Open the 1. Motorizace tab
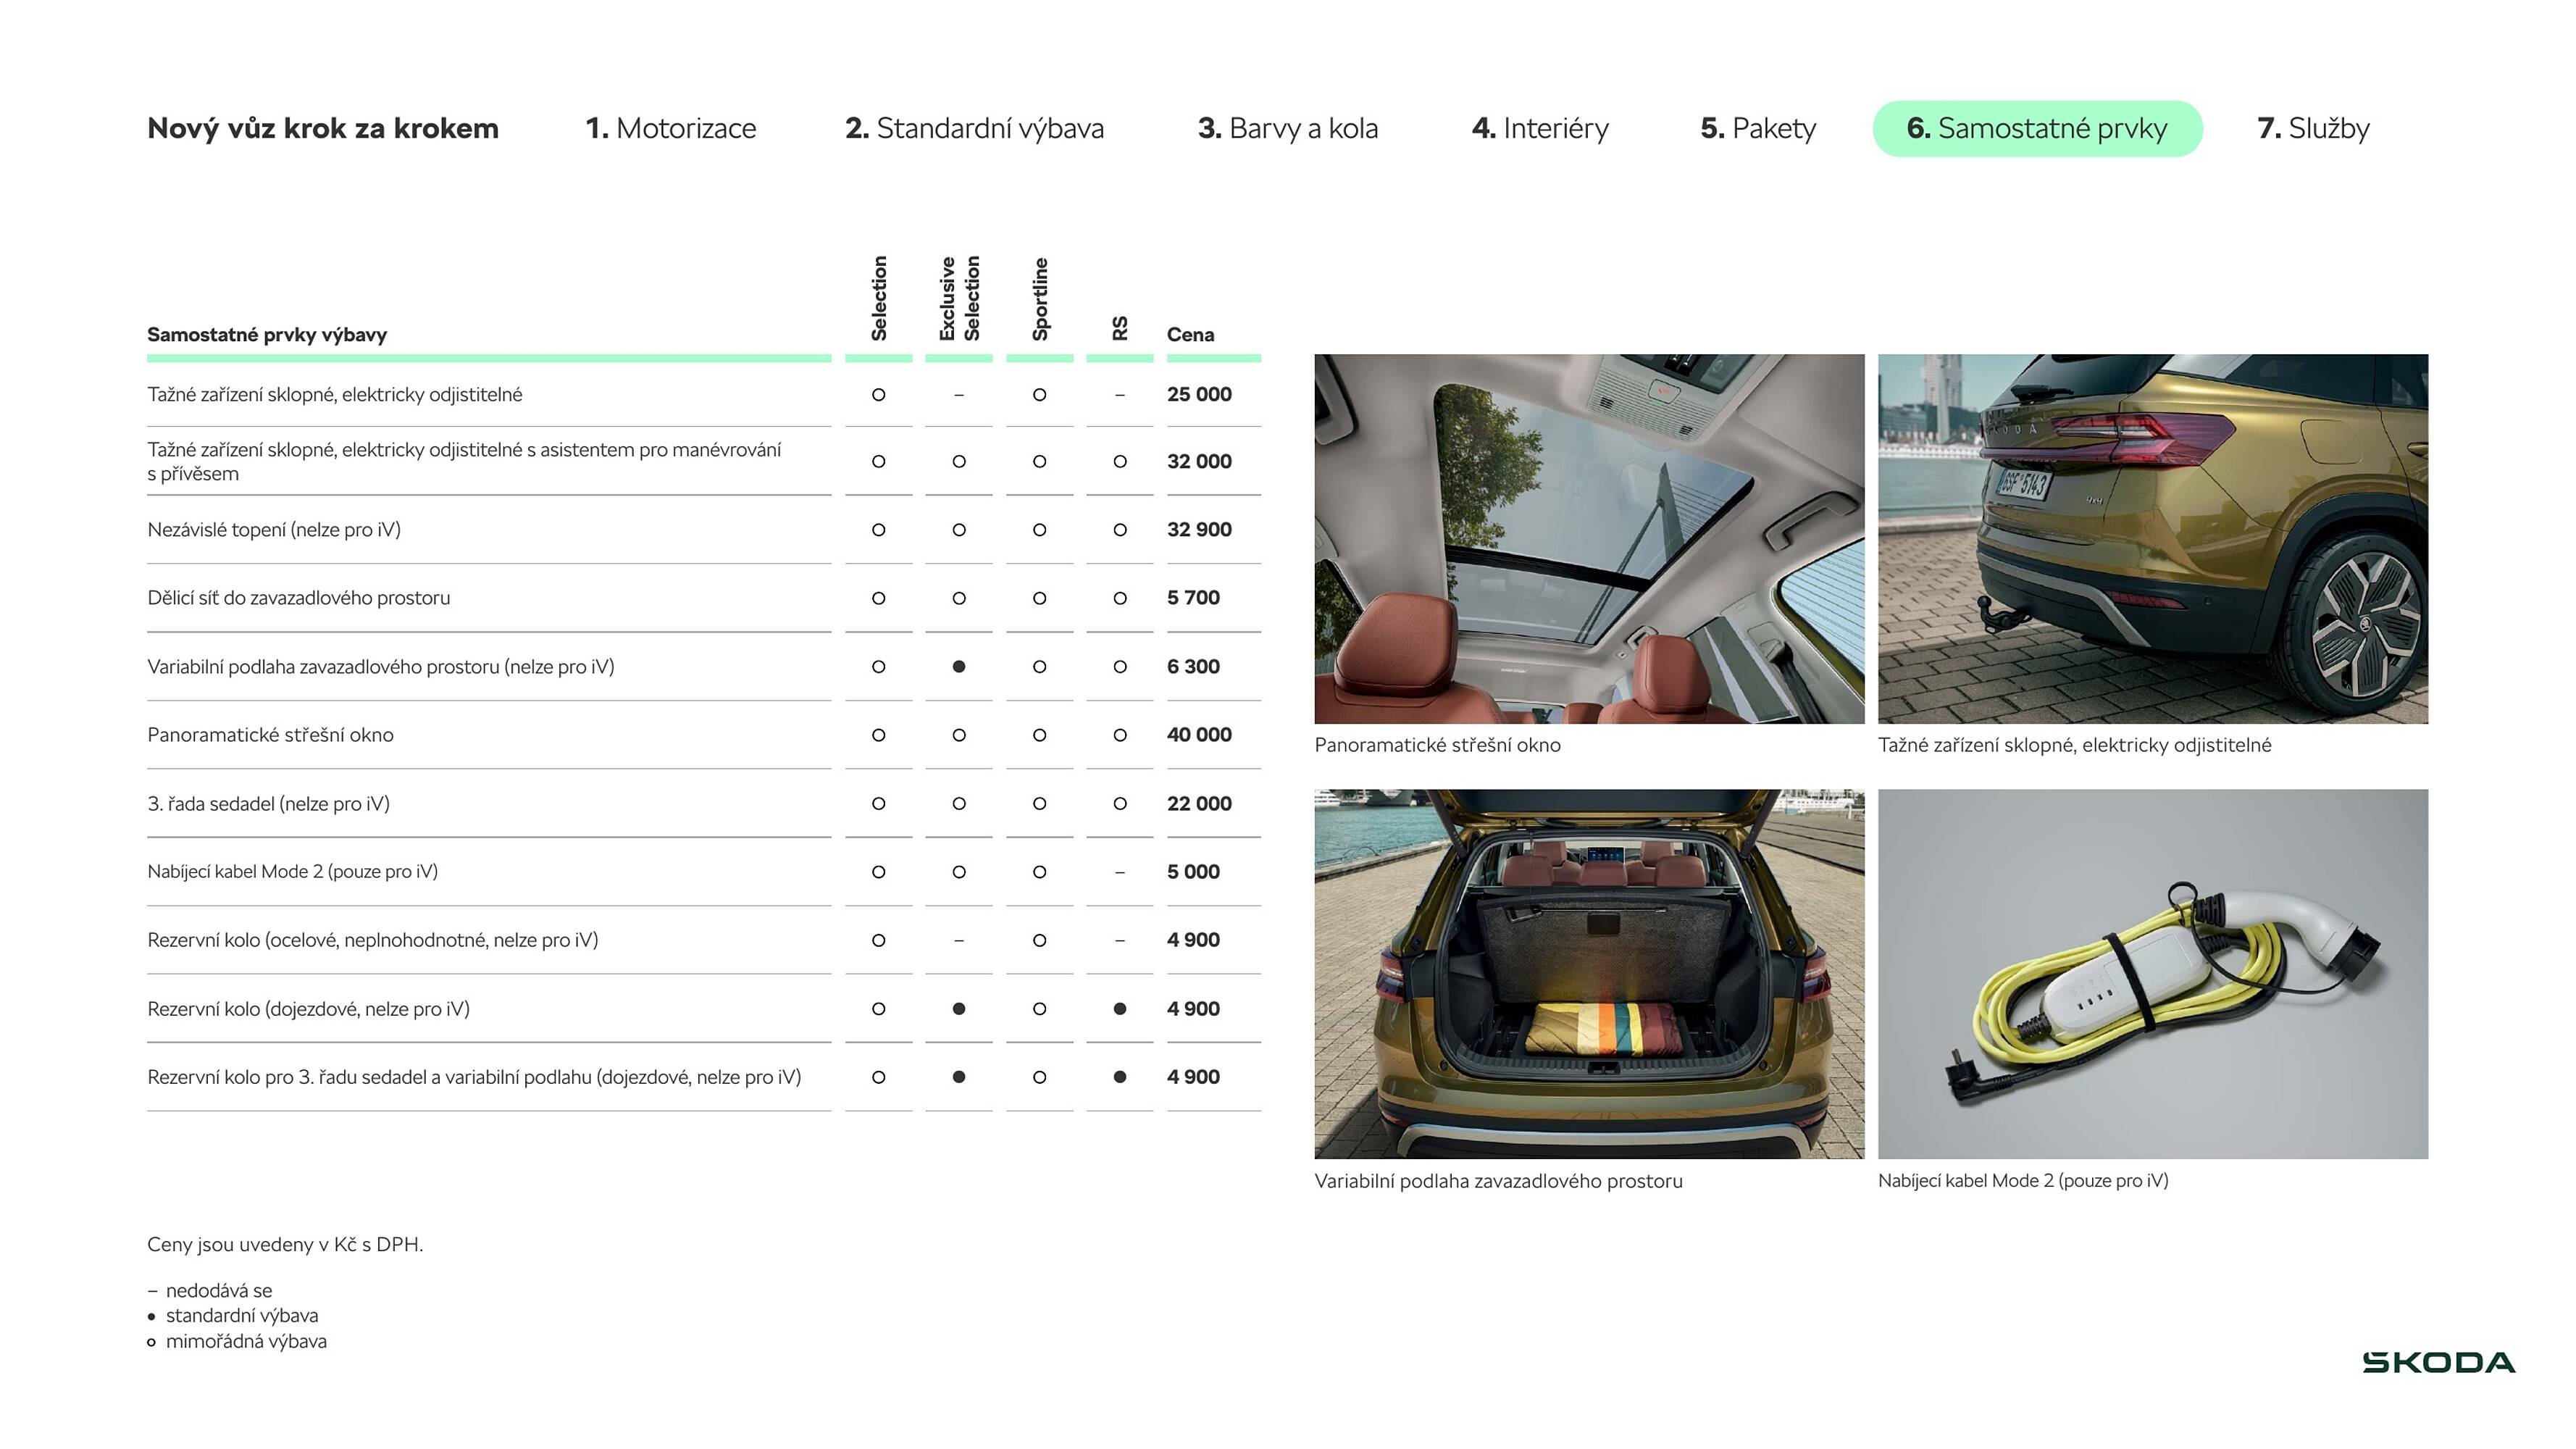Image resolution: width=2576 pixels, height=1449 pixels. coord(670,129)
